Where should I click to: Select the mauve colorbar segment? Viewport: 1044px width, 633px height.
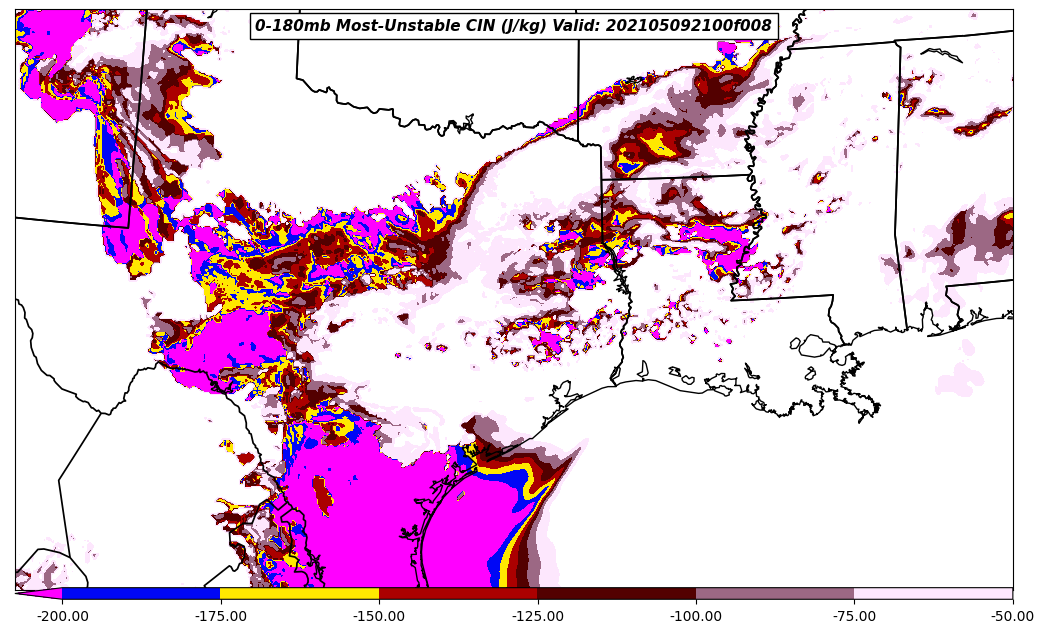pos(775,593)
